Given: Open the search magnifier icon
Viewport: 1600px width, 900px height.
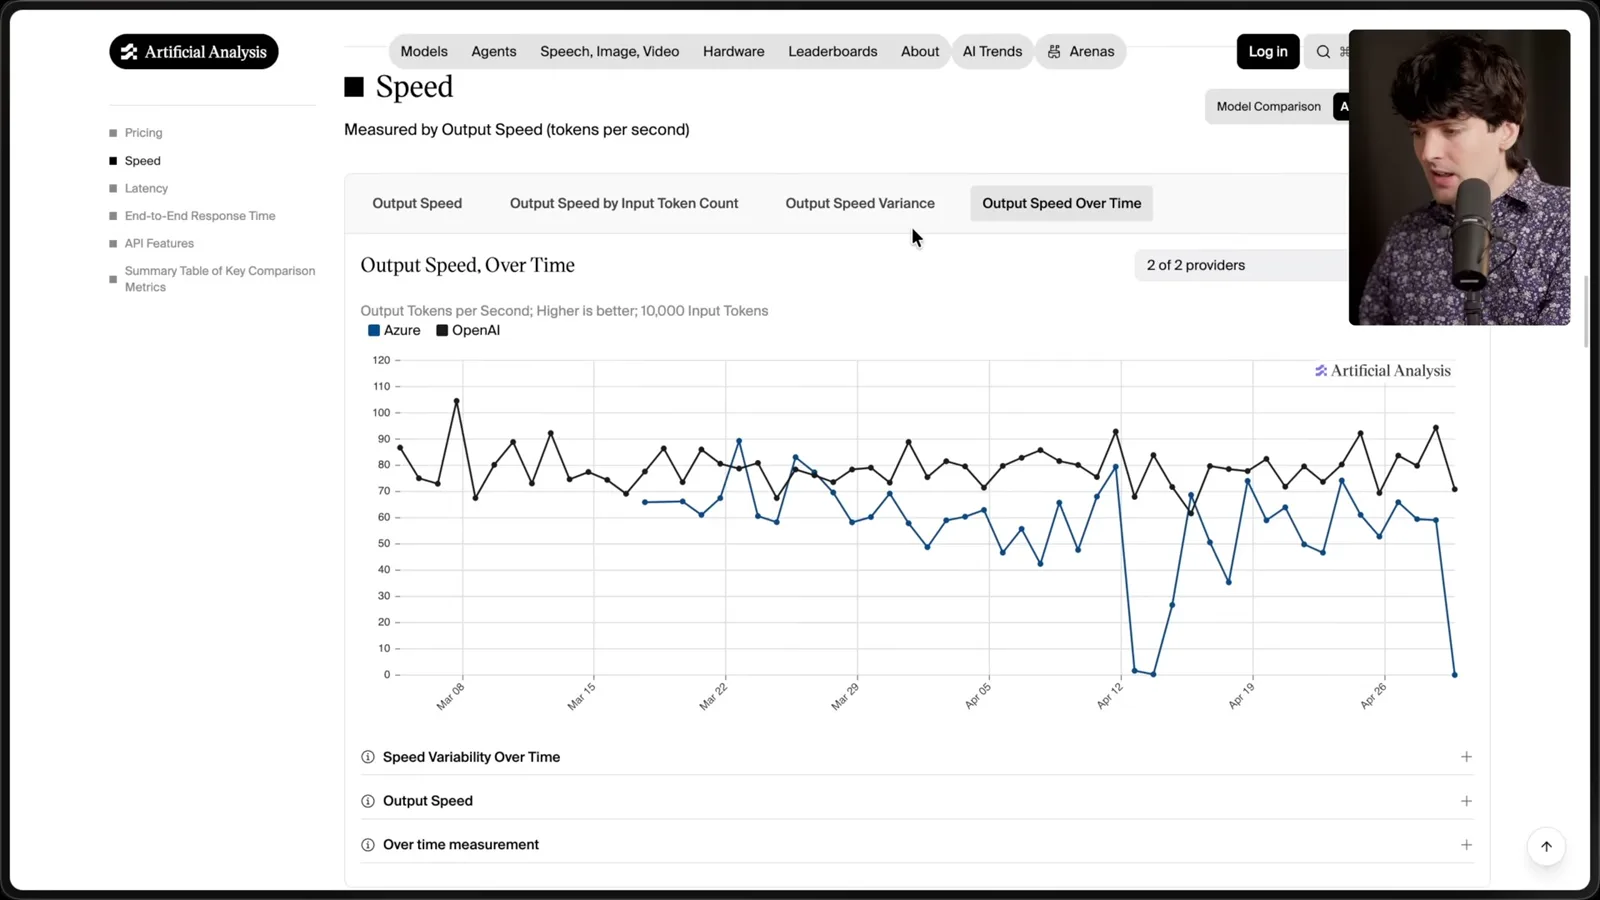Looking at the screenshot, I should (x=1323, y=52).
